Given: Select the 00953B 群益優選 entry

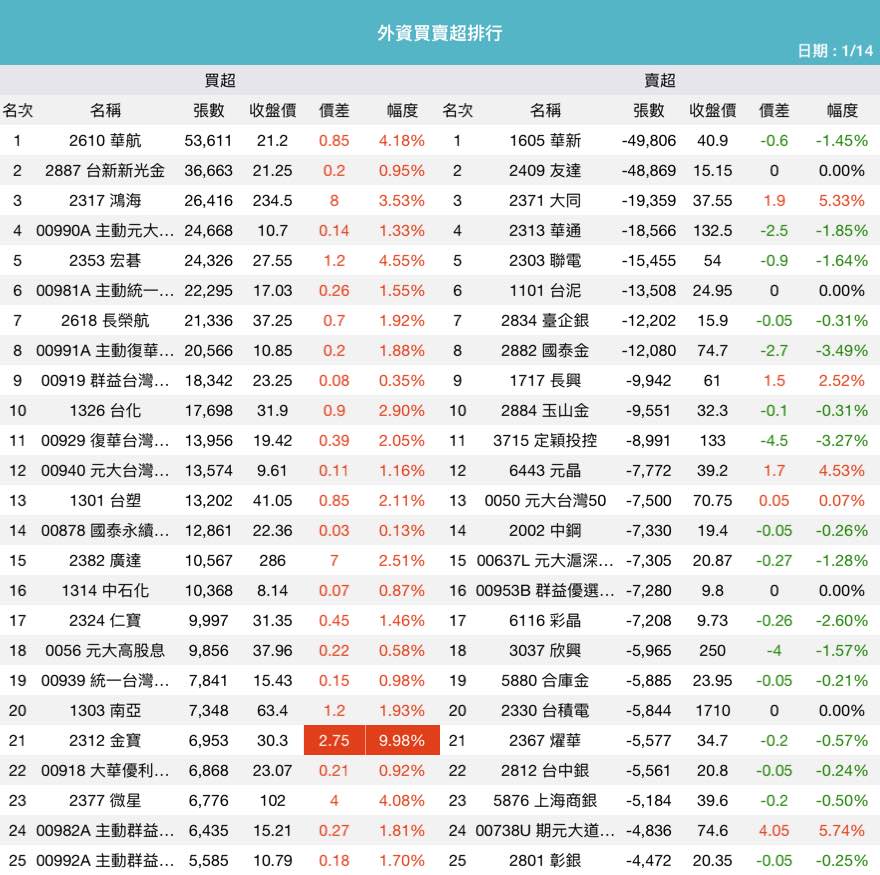Looking at the screenshot, I should [x=545, y=590].
